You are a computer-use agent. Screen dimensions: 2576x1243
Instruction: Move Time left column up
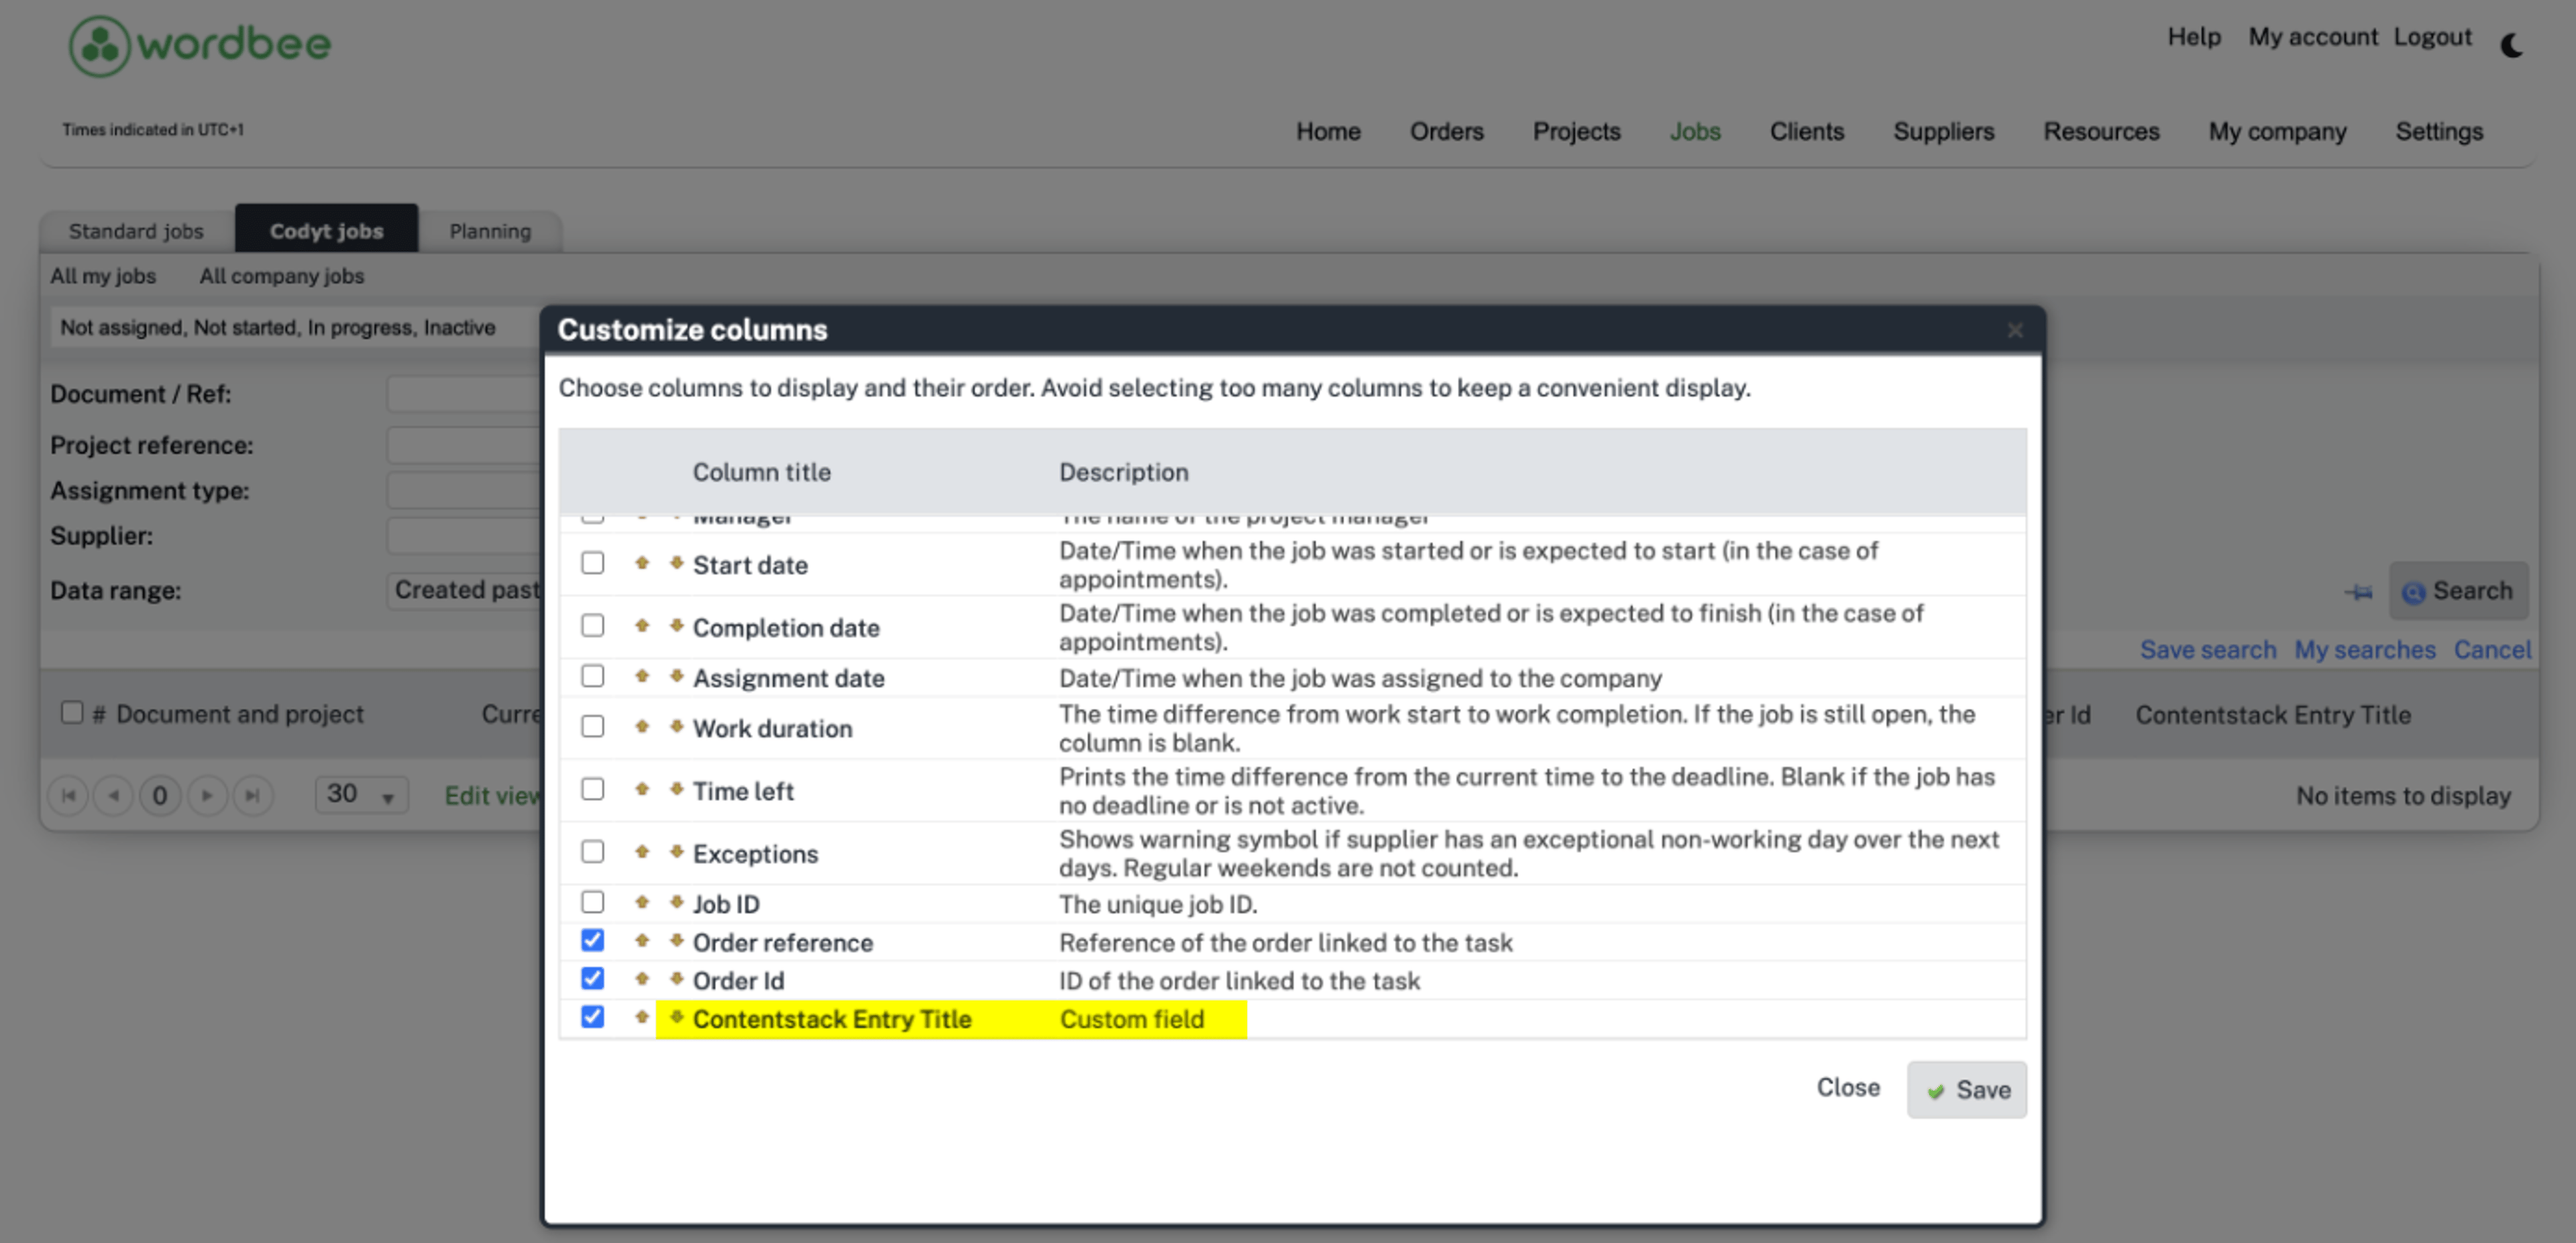(642, 789)
